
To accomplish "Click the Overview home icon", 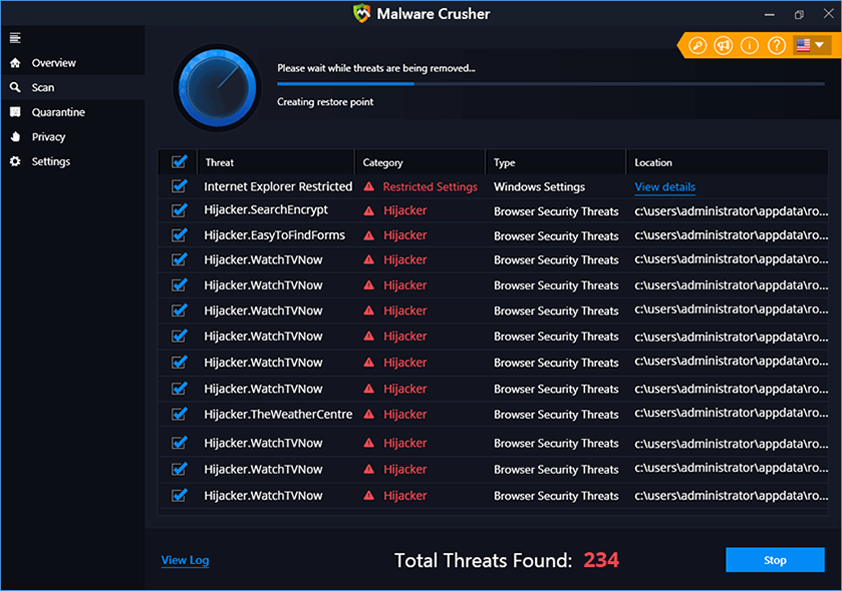I will pyautogui.click(x=15, y=63).
